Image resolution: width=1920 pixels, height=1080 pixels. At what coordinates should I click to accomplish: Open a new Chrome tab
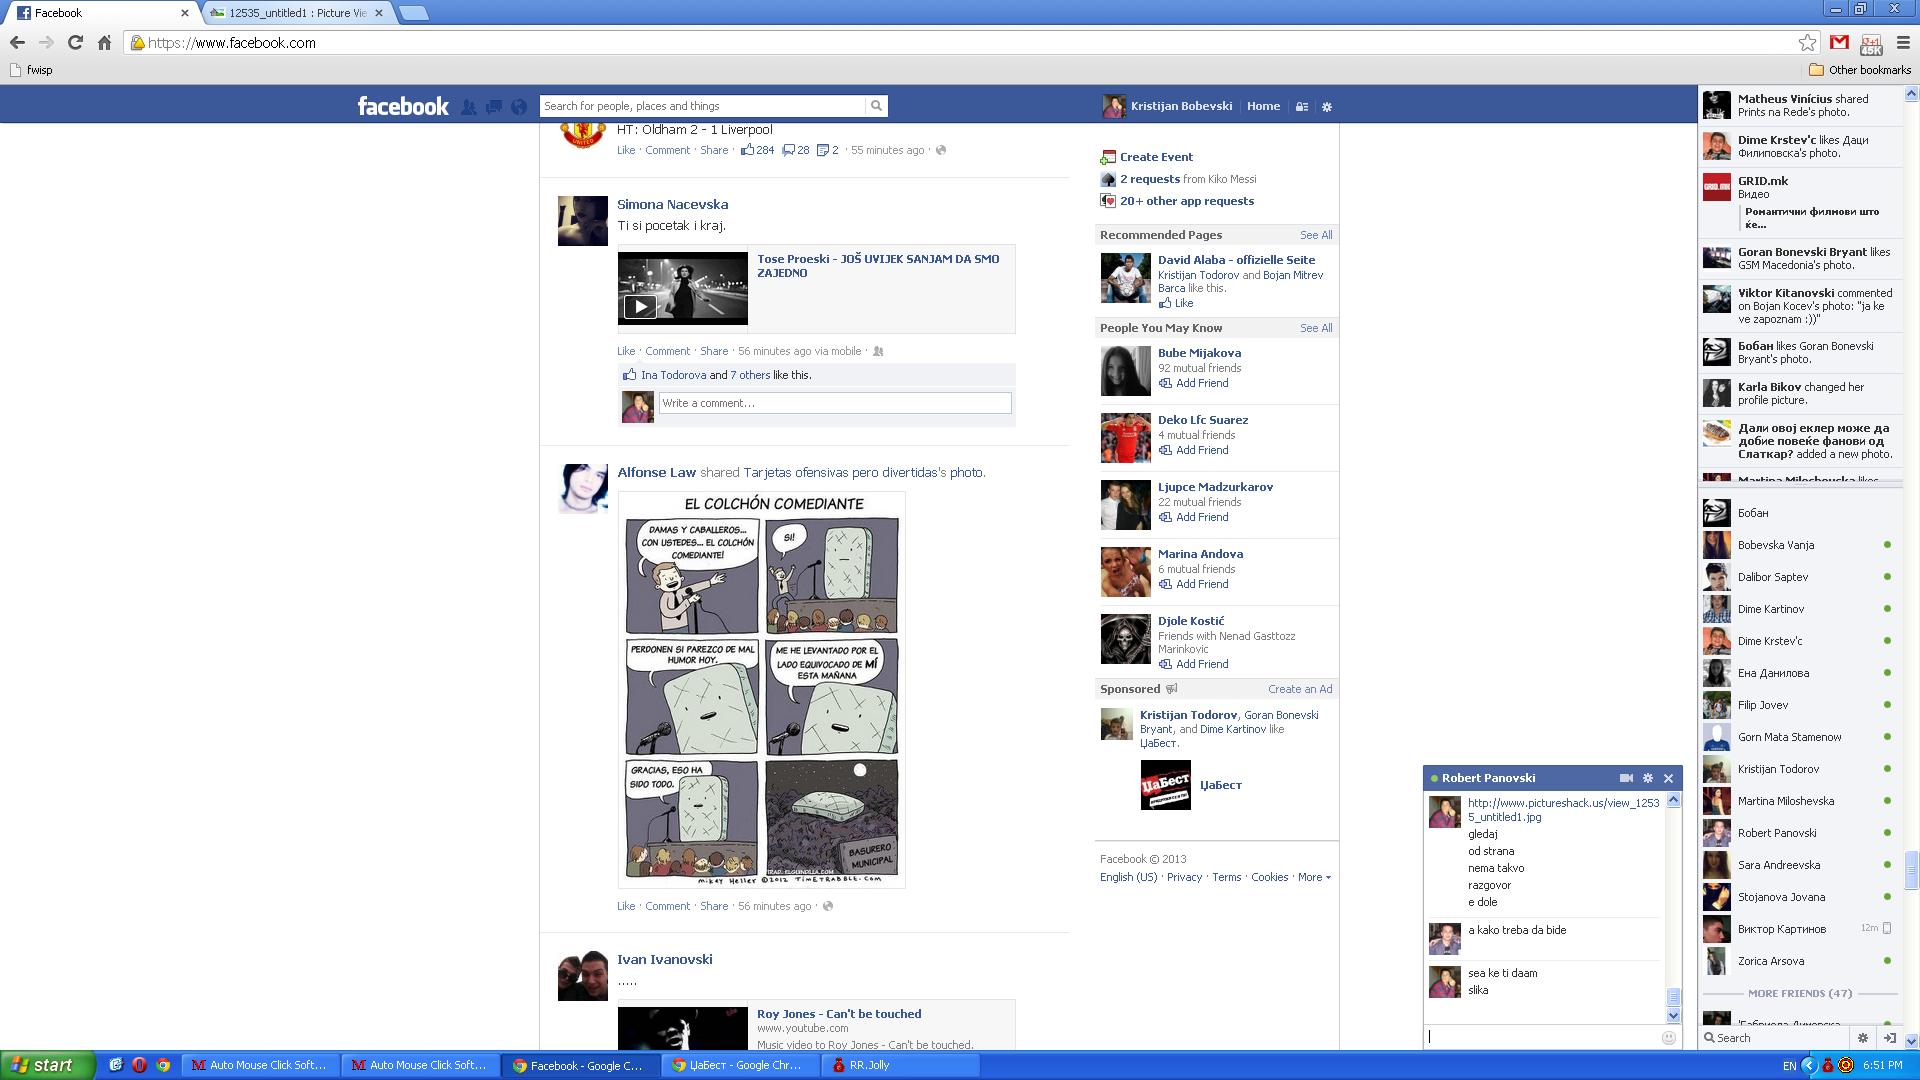413,13
